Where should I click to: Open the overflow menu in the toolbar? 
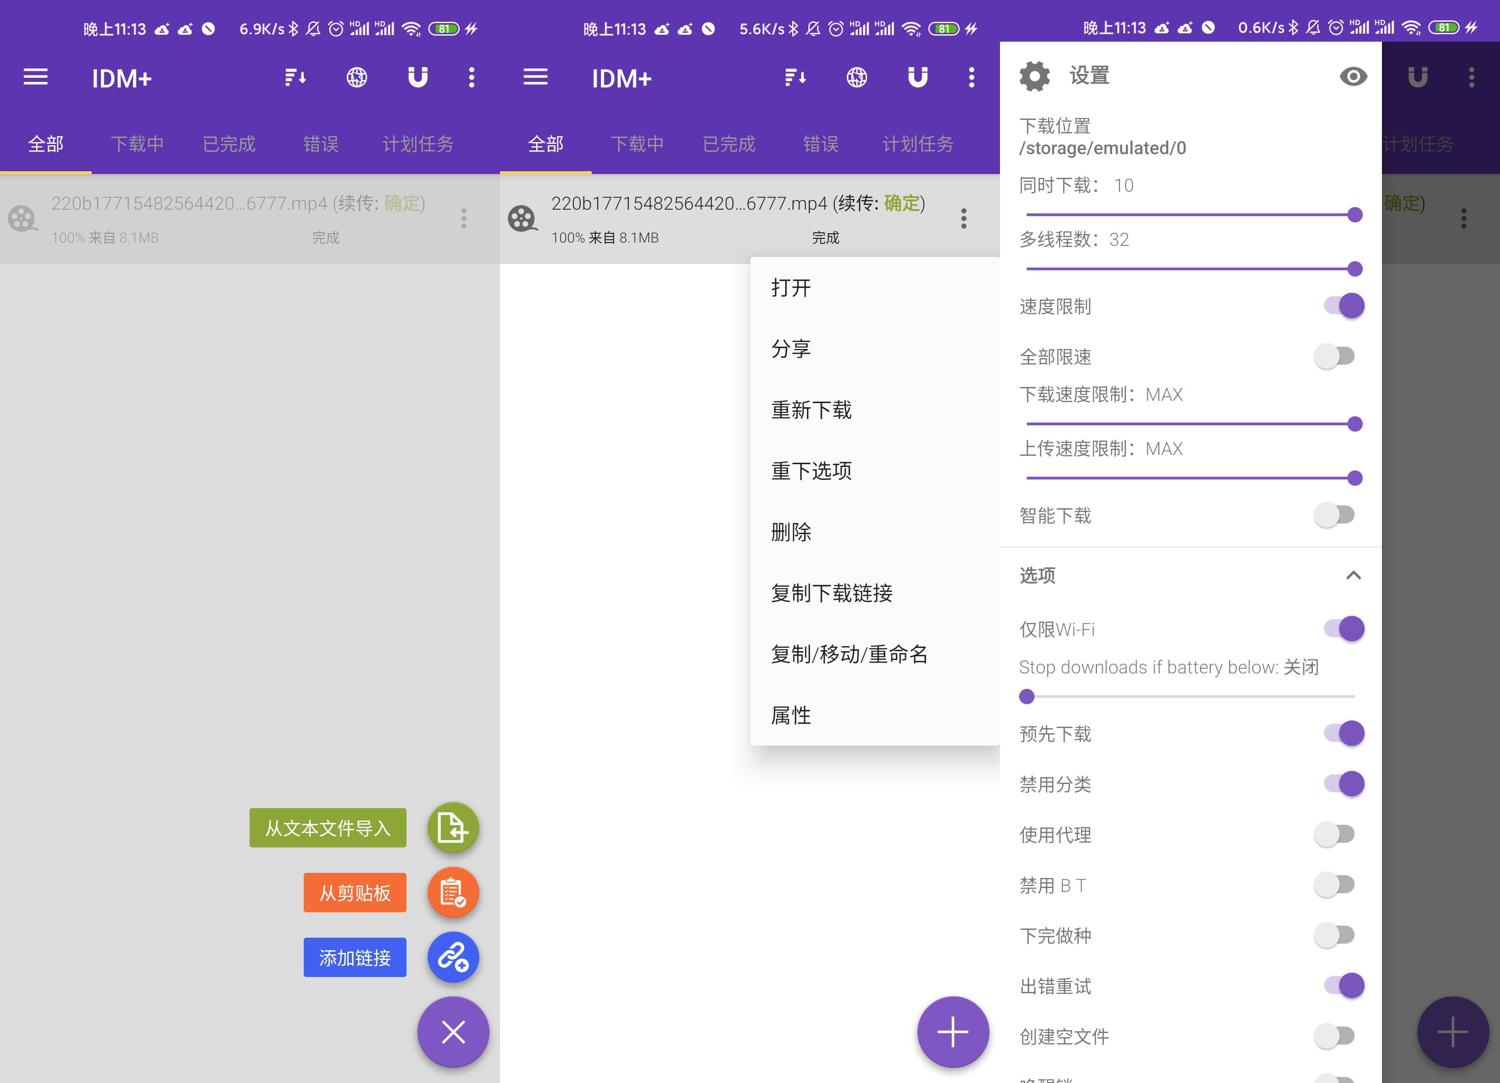(x=471, y=77)
